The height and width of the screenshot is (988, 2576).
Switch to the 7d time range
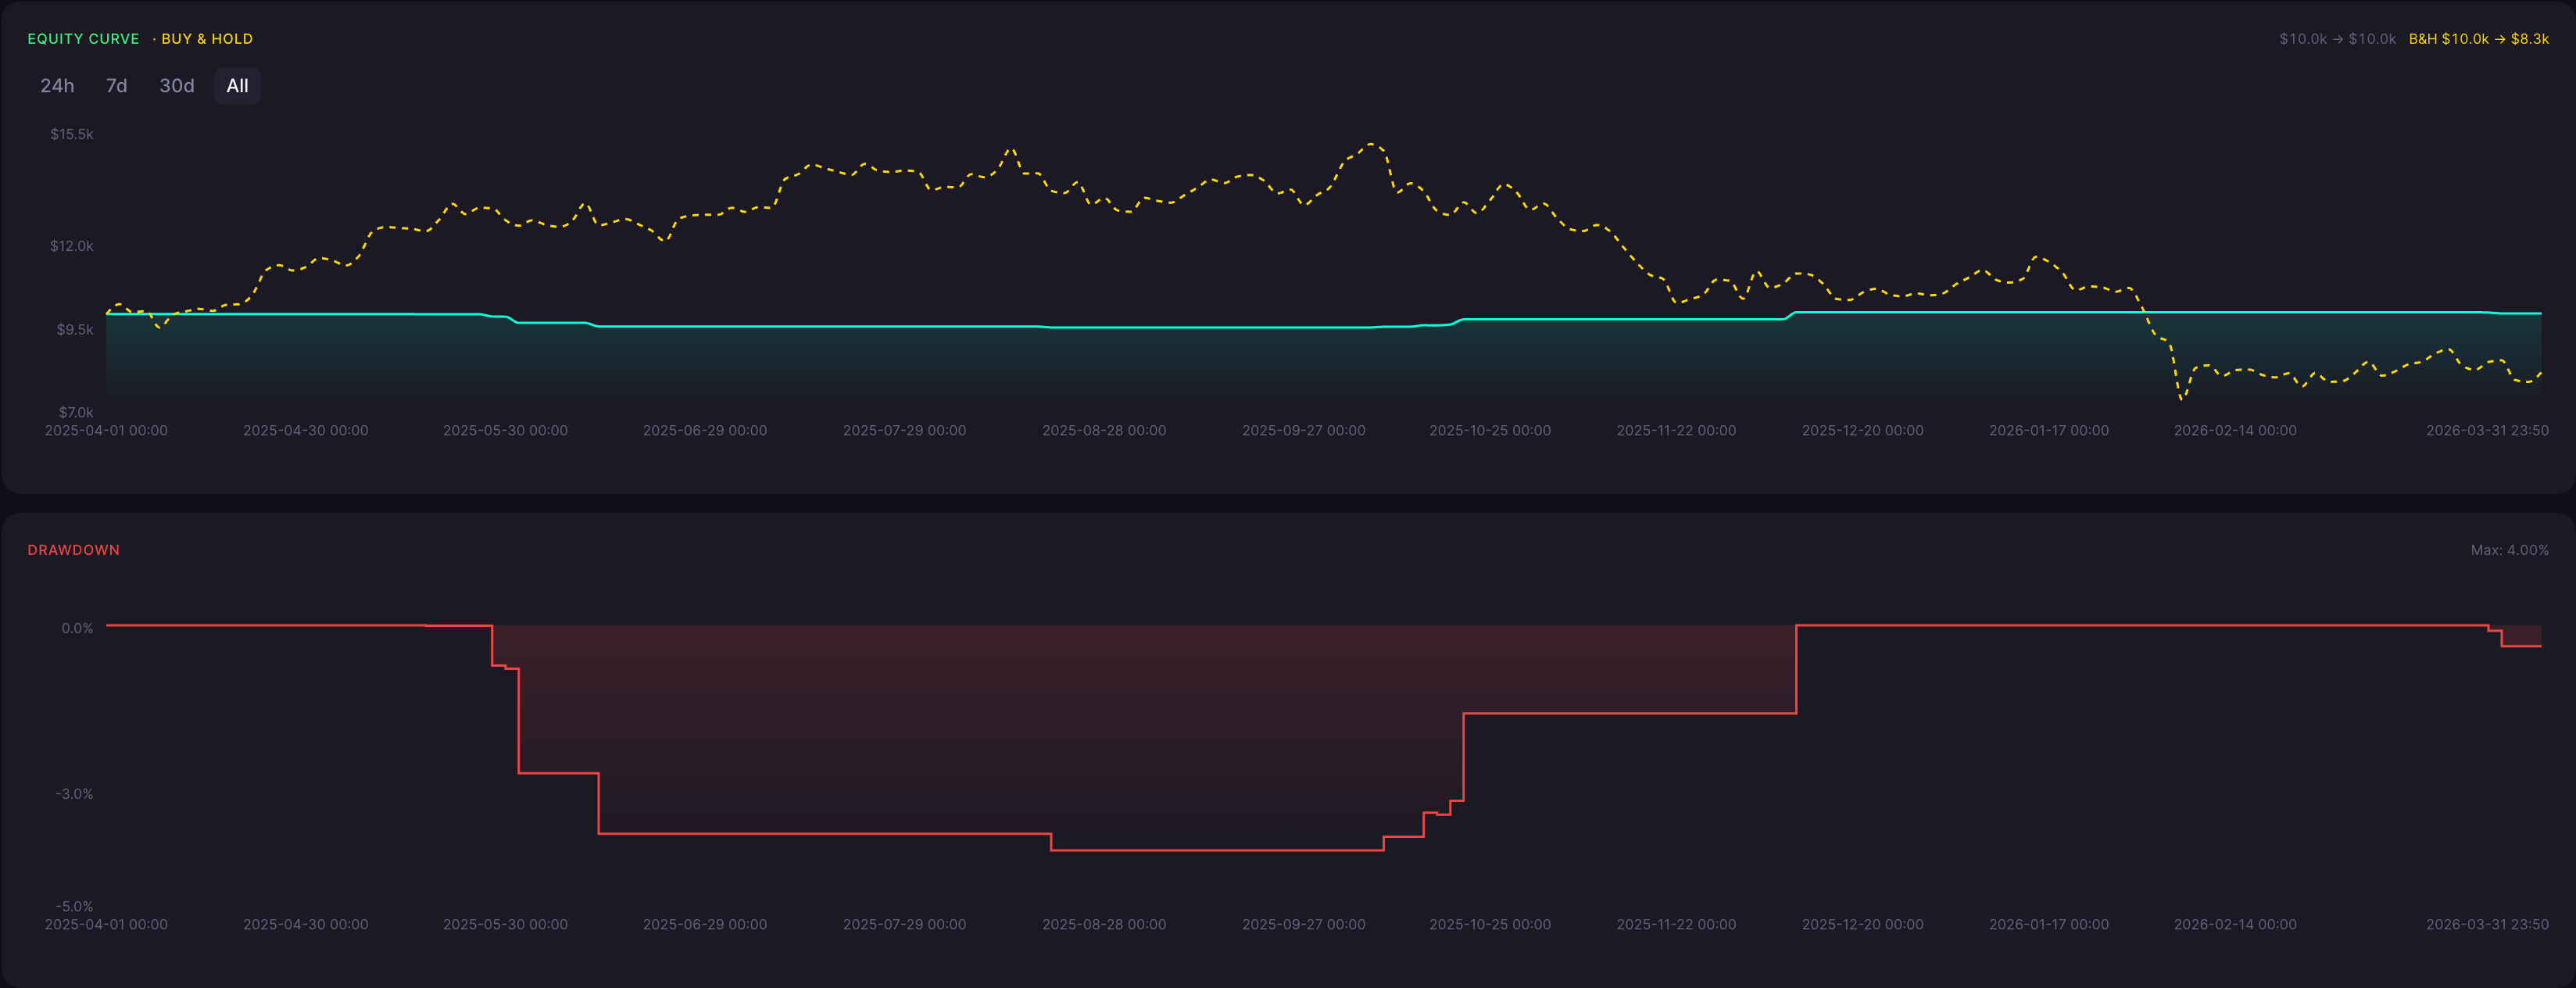pos(117,86)
